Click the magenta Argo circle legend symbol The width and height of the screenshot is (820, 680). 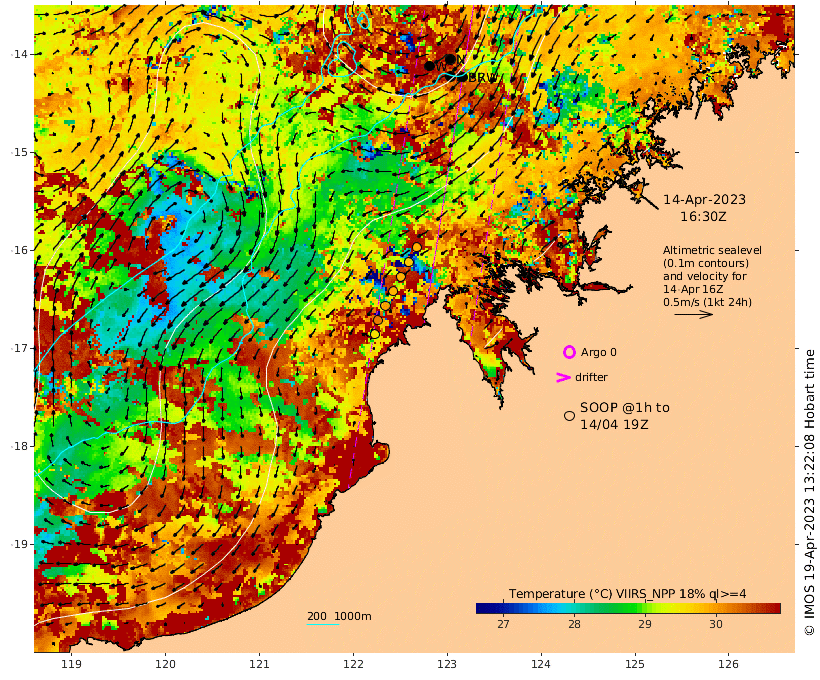tap(569, 352)
